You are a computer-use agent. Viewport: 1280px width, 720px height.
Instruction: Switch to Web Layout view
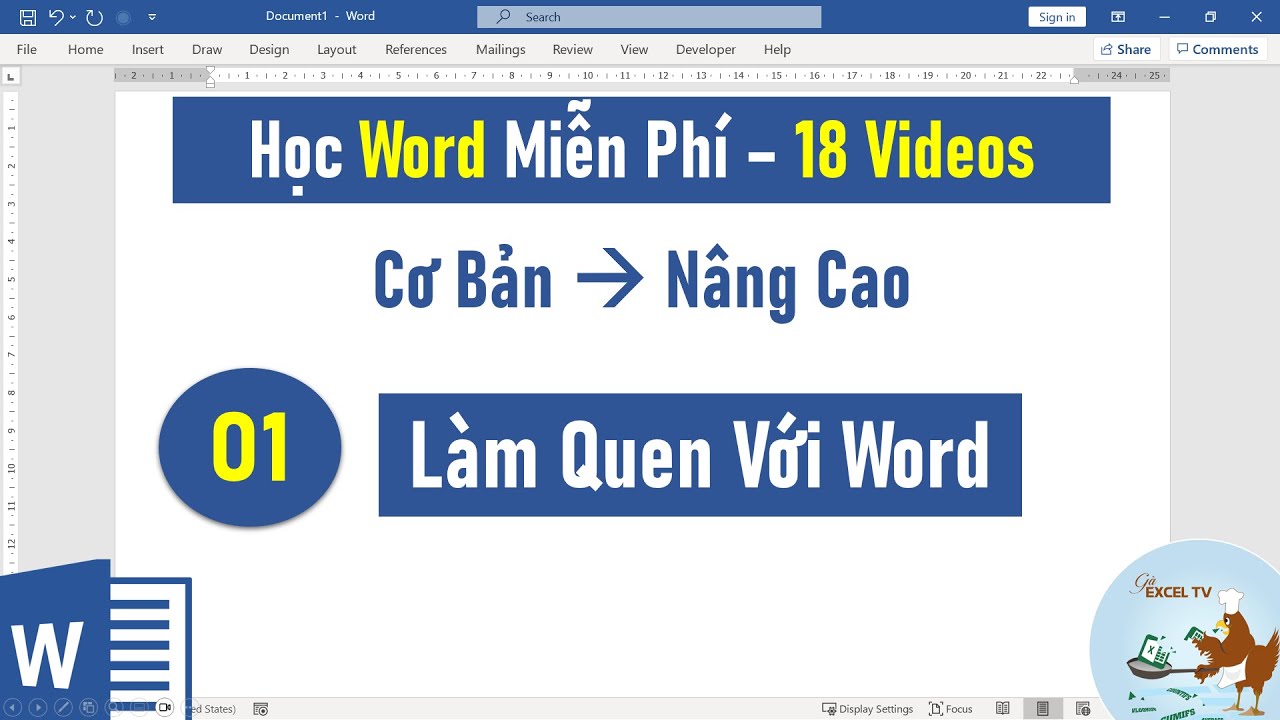[1083, 709]
